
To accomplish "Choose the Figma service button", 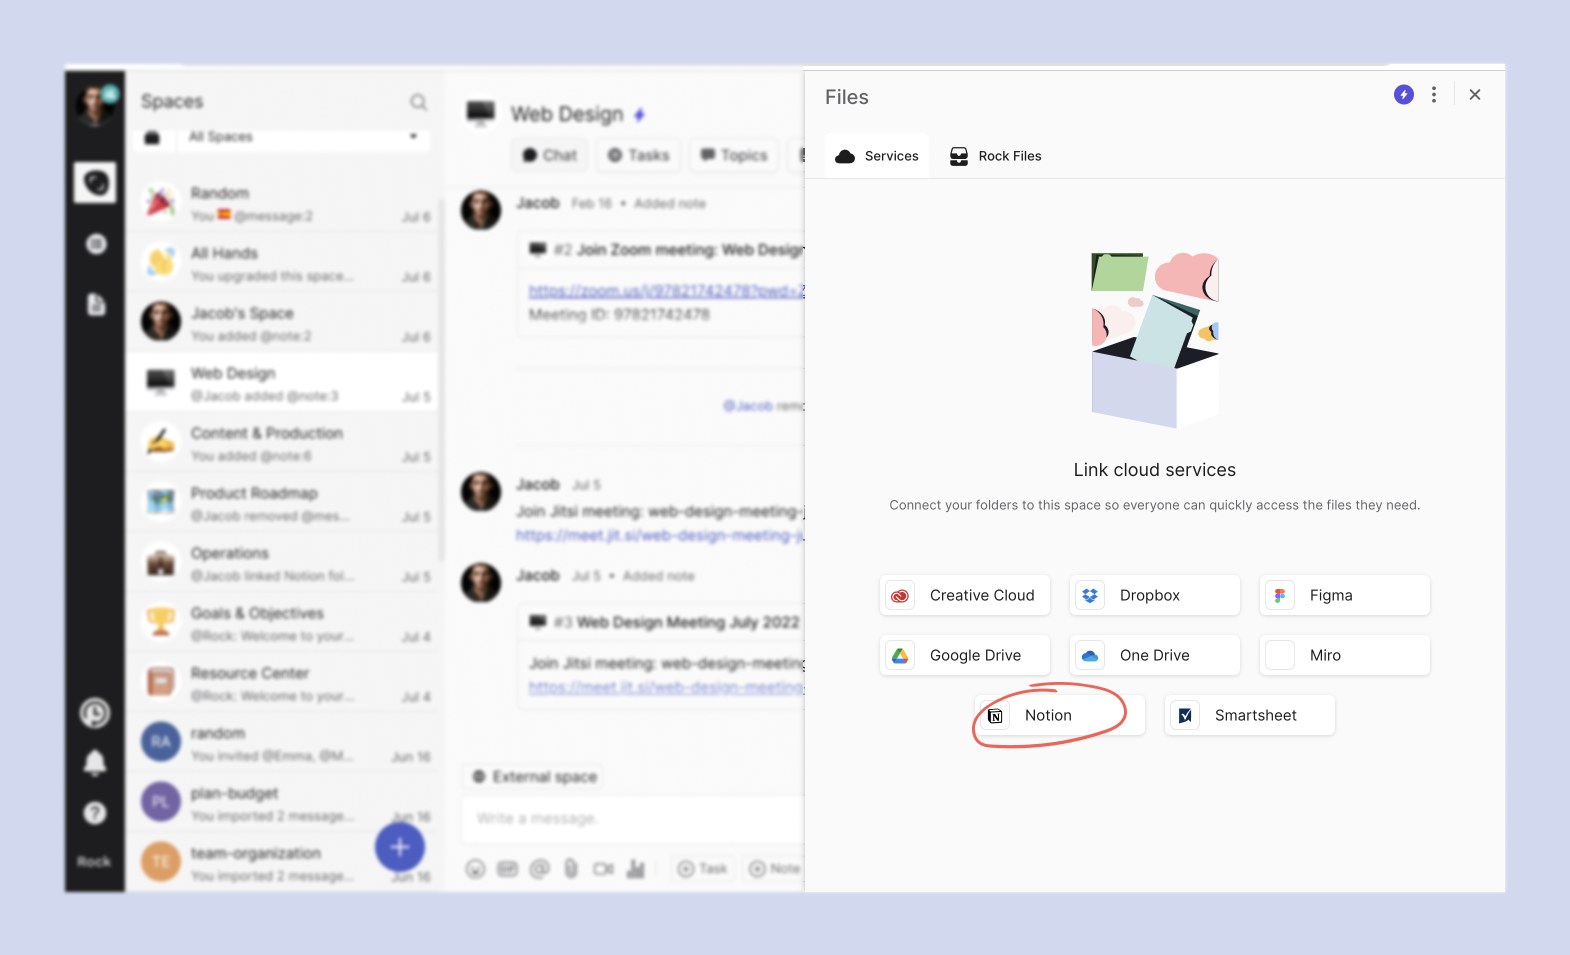I will tap(1344, 596).
